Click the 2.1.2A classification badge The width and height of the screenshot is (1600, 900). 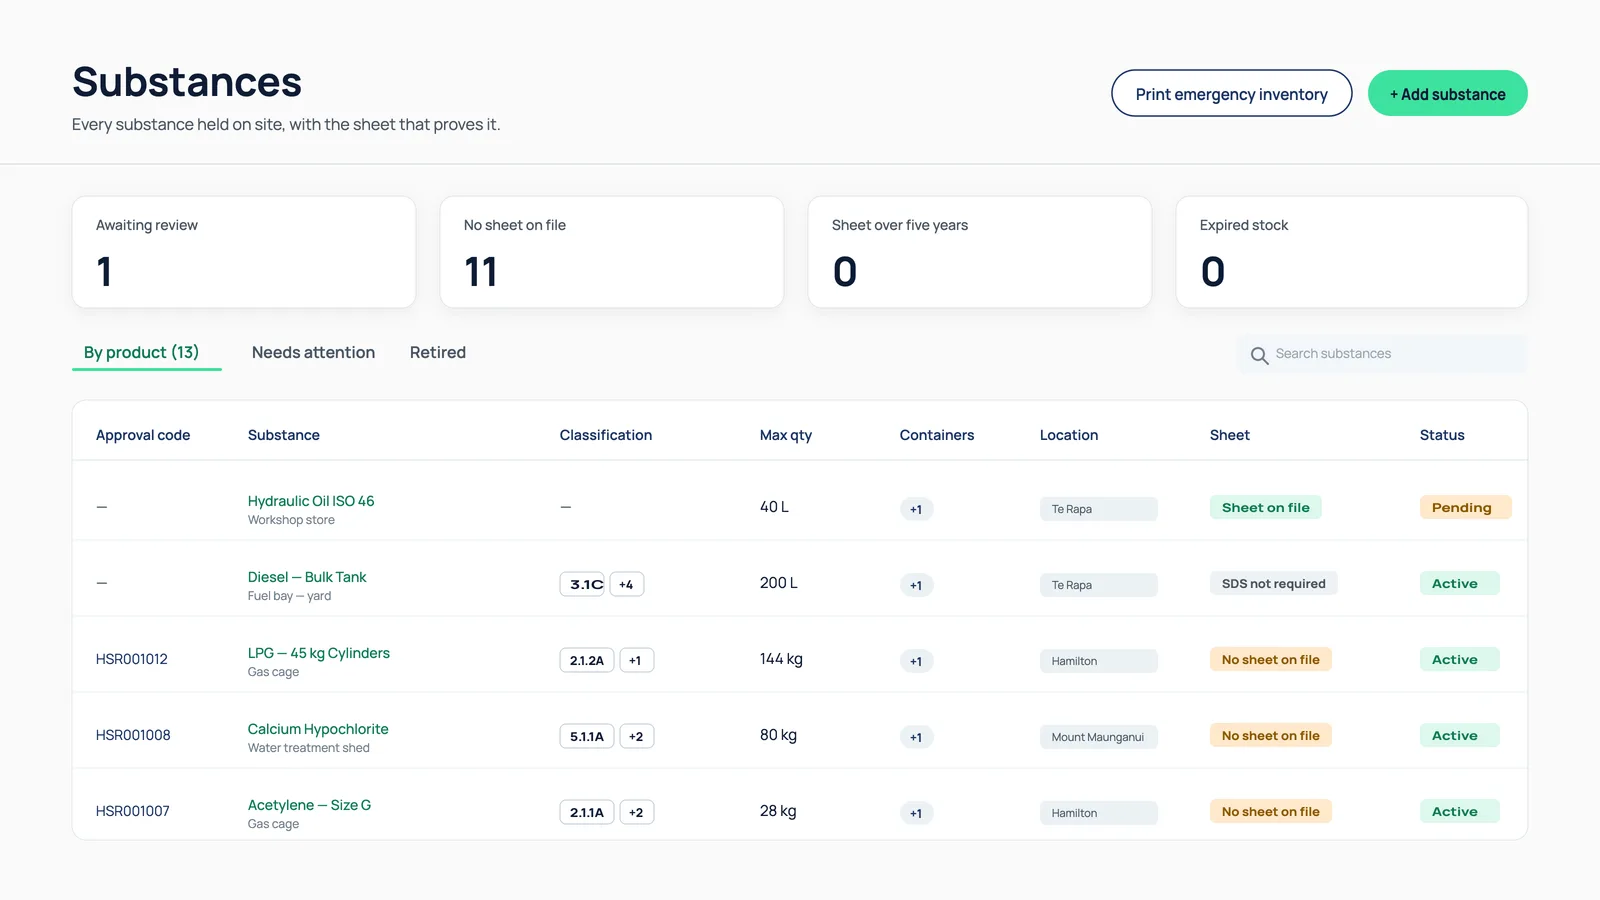[x=587, y=660]
